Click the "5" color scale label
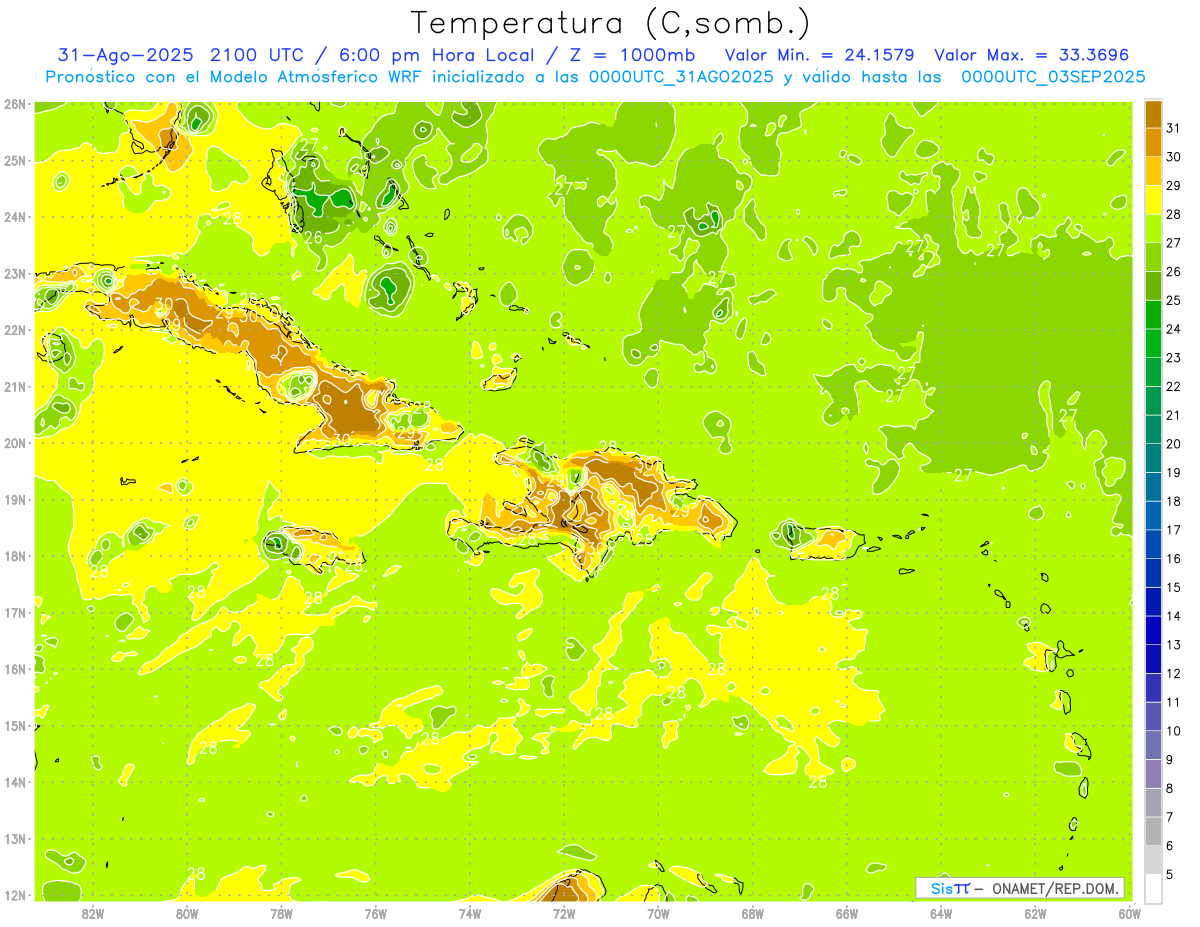Screen dimensions: 1200x927 (x=1171, y=875)
